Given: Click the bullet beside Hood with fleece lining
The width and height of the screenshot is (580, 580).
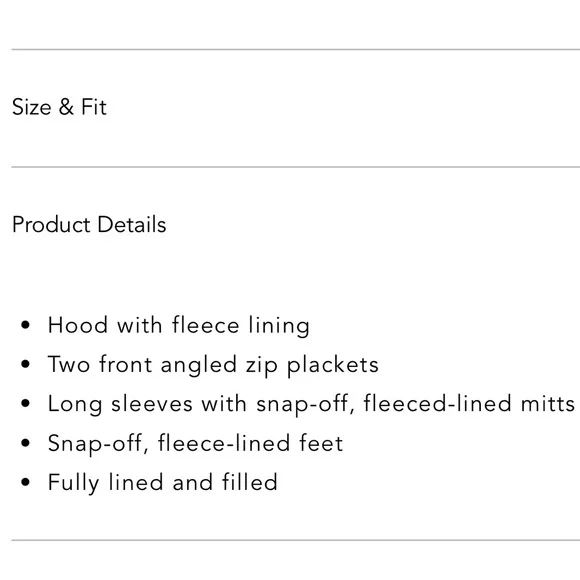Looking at the screenshot, I should click(25, 325).
